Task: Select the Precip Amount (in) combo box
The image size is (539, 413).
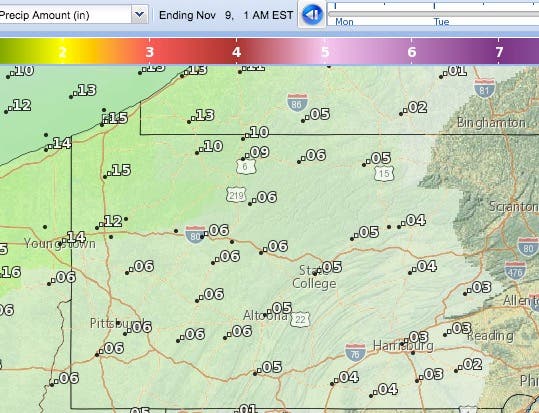Action: pos(74,14)
